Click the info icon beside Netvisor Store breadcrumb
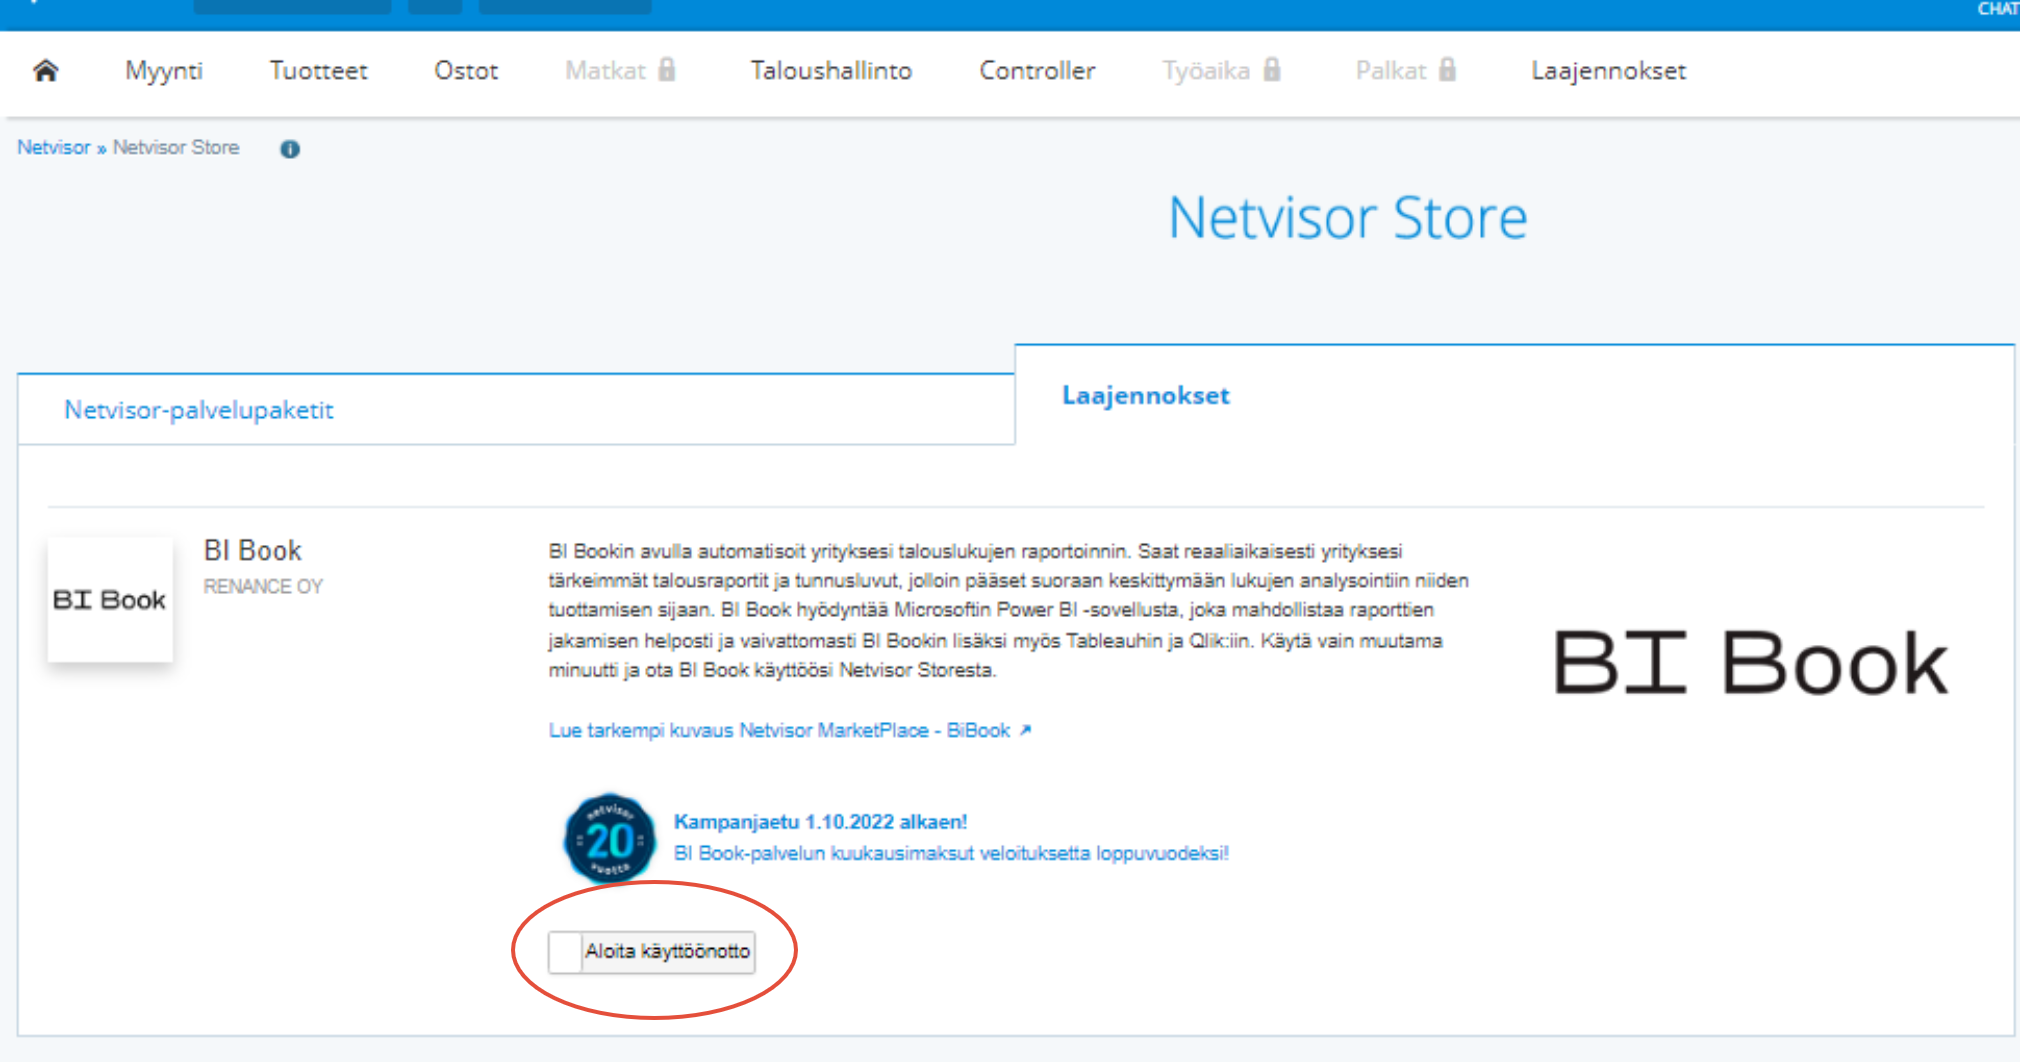Screen dimensions: 2020x1062 (x=290, y=149)
